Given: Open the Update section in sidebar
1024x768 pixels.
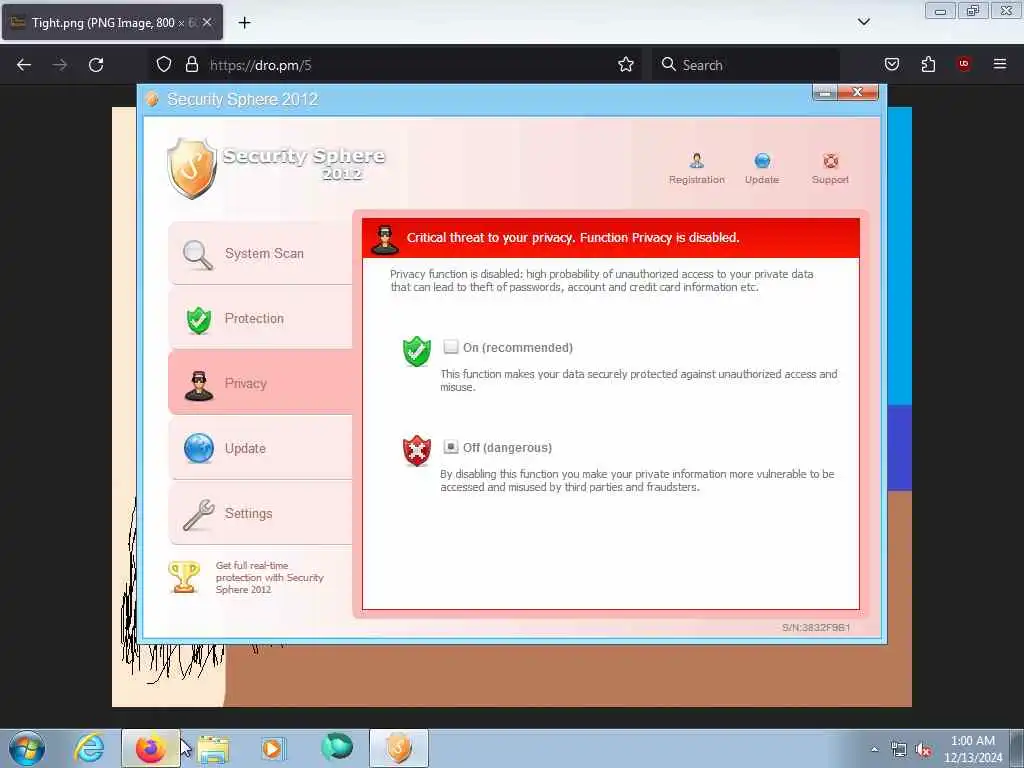Looking at the screenshot, I should 260,448.
